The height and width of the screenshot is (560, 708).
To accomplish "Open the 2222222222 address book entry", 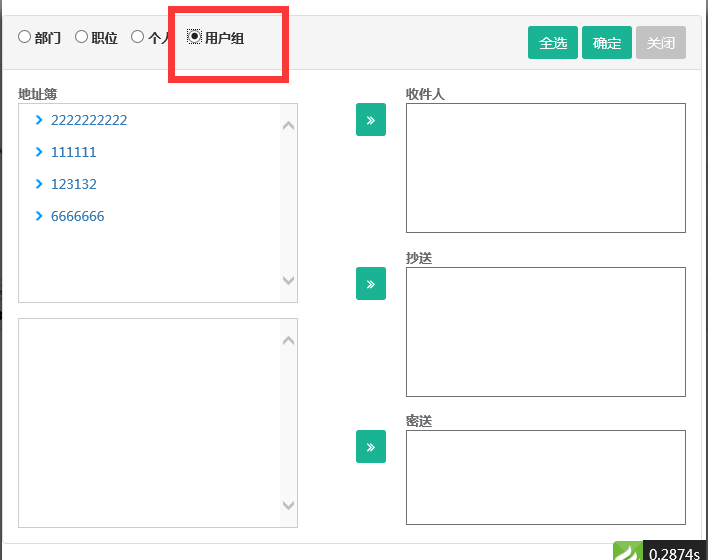I will (89, 120).
